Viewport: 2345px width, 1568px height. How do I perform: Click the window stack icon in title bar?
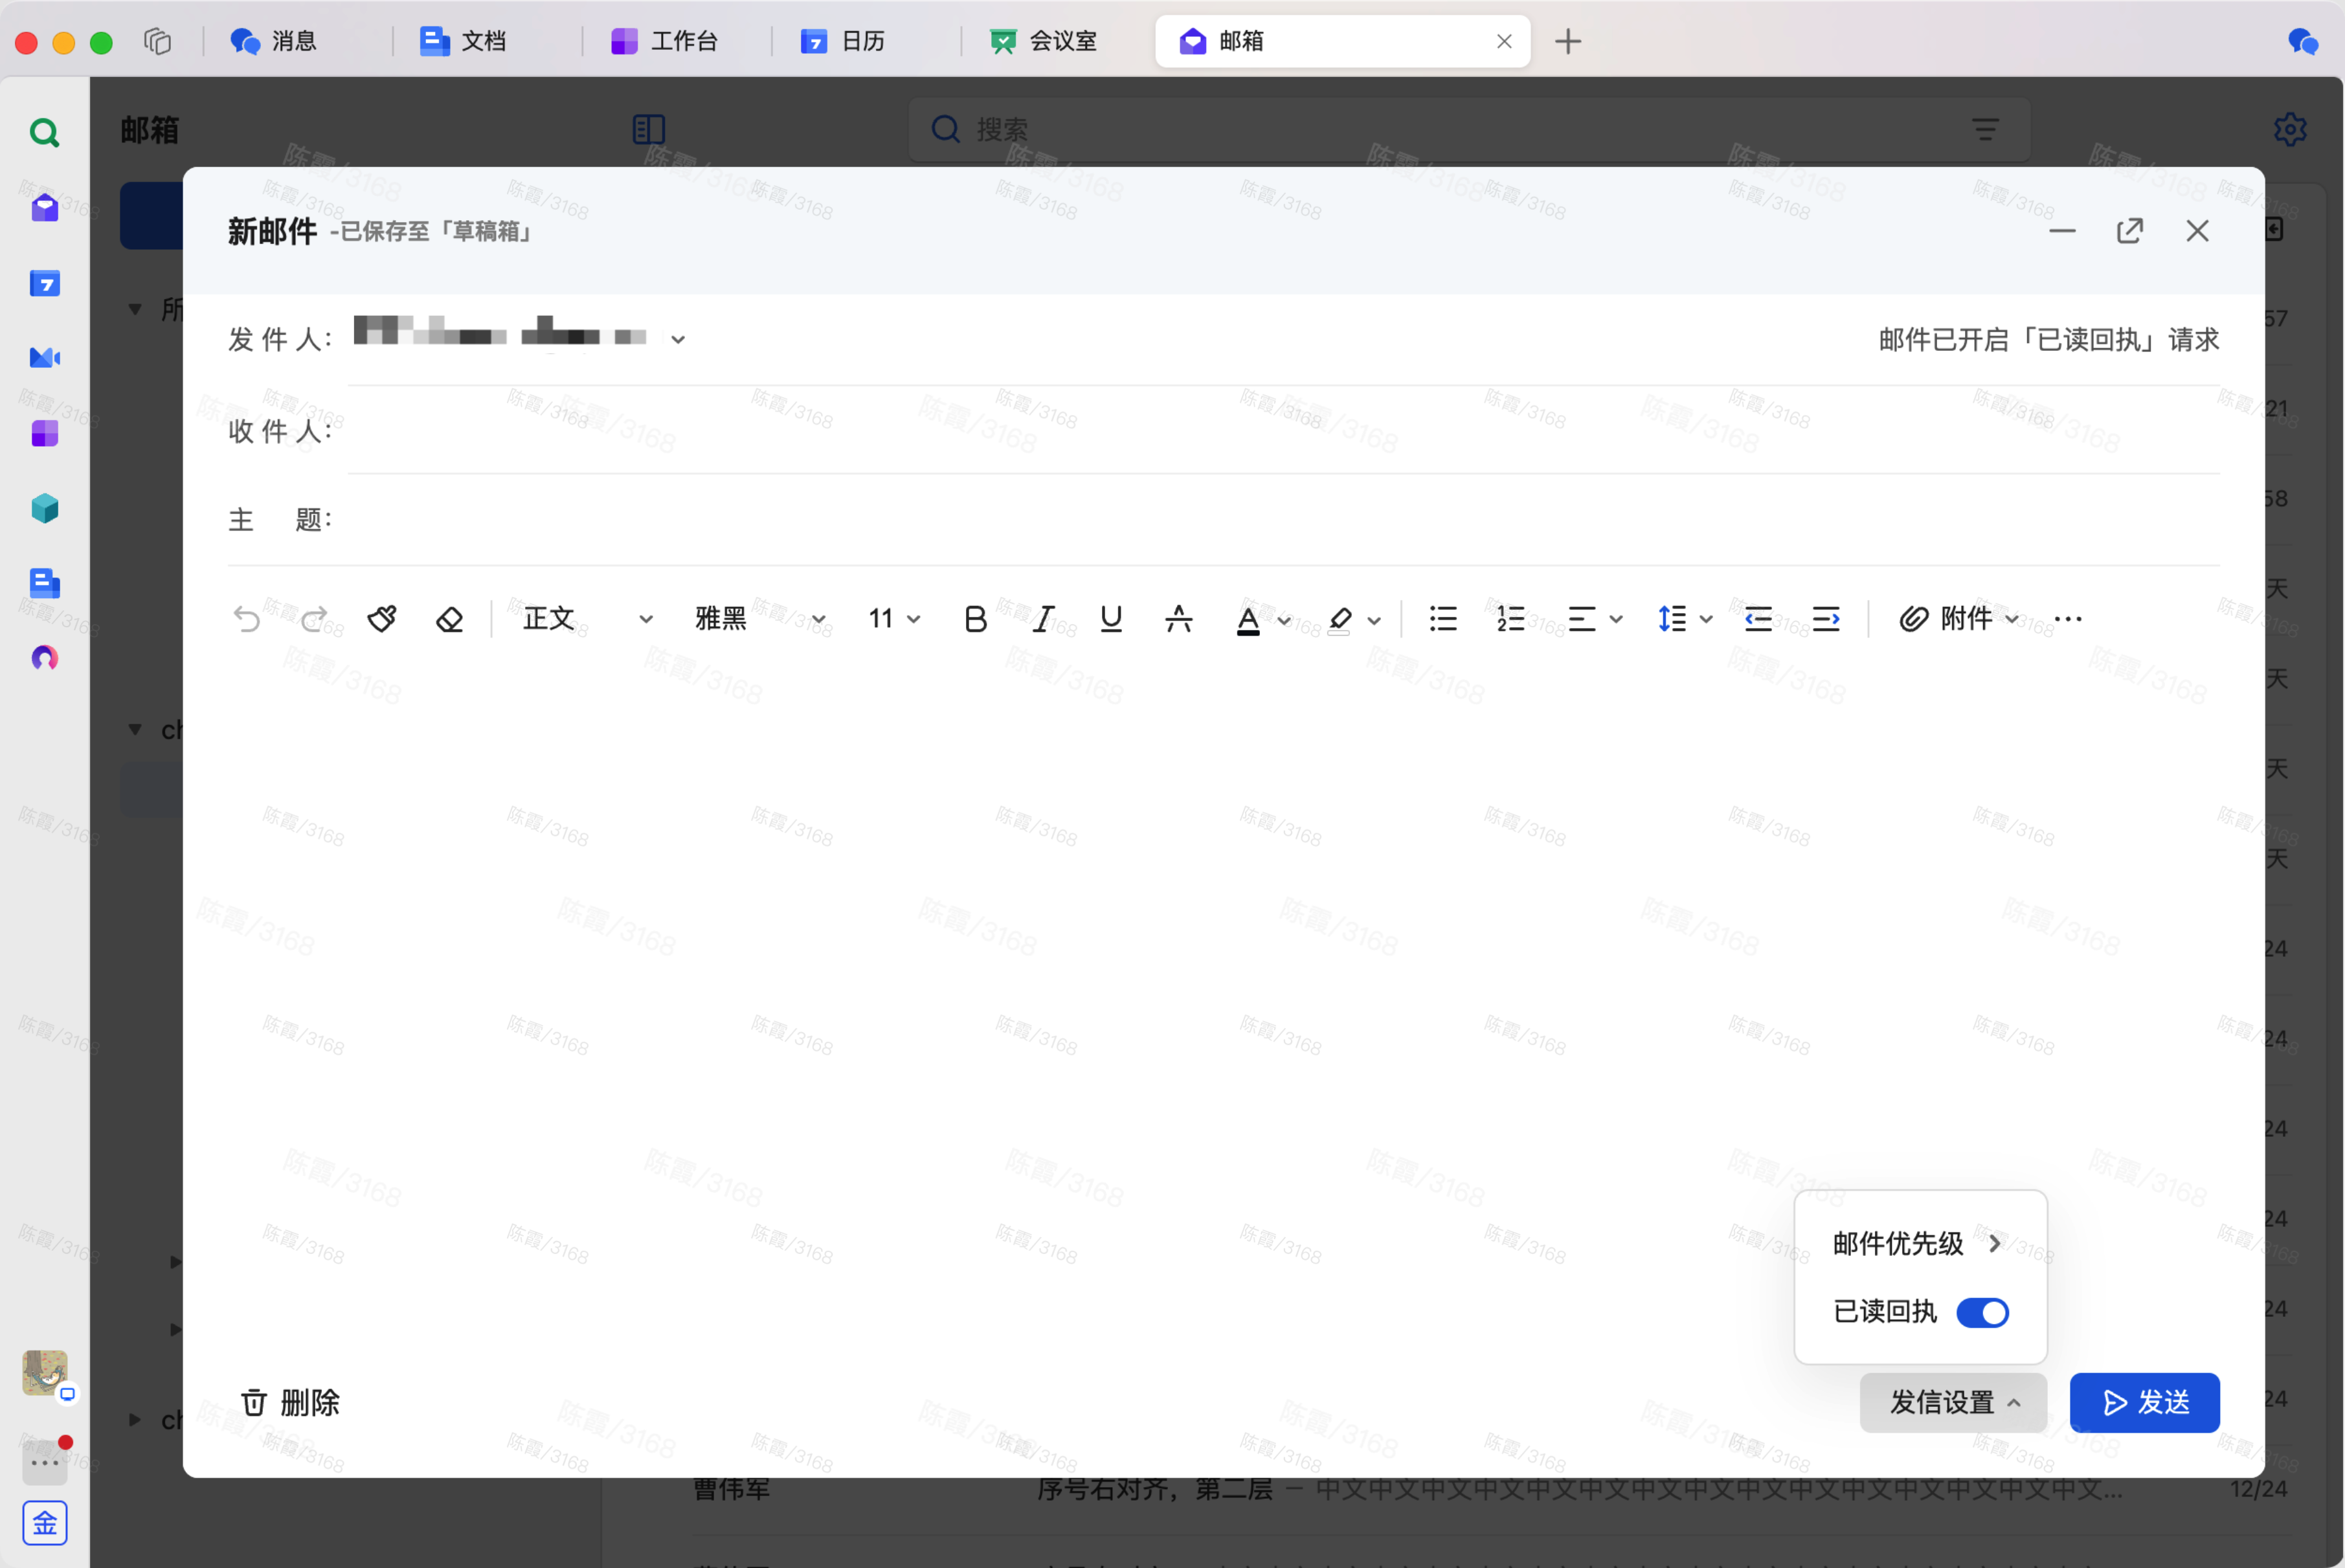(157, 41)
